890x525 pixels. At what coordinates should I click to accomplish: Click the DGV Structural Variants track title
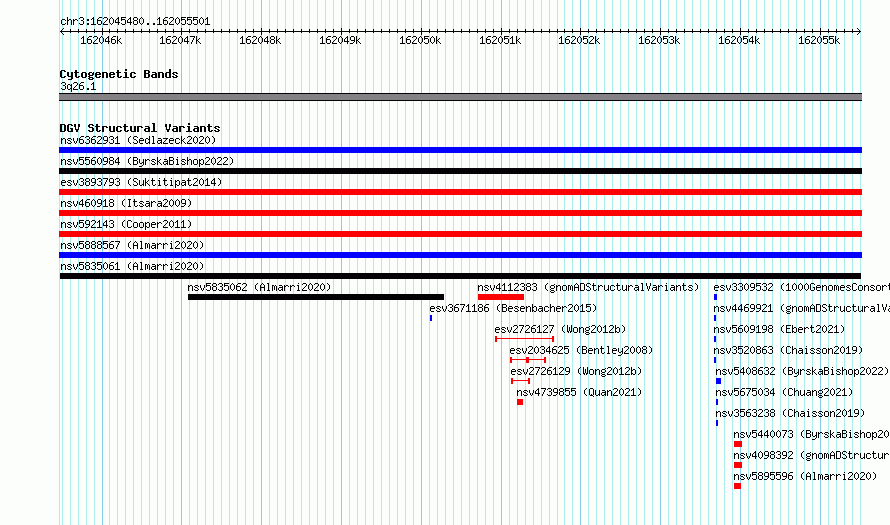140,128
